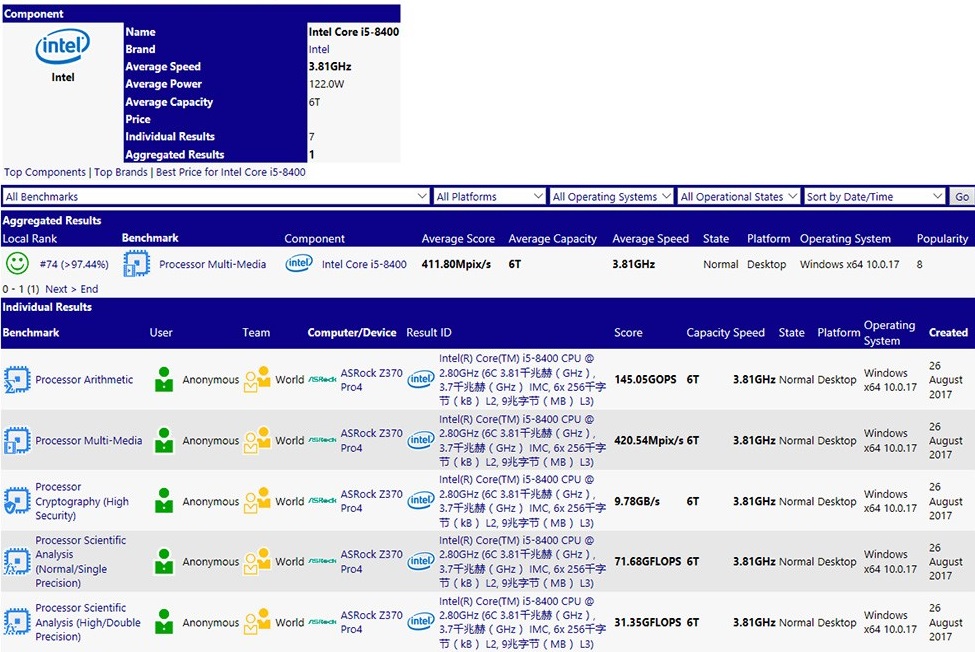The height and width of the screenshot is (652, 975).
Task: Click the Computer/Device column header
Action: tap(352, 333)
